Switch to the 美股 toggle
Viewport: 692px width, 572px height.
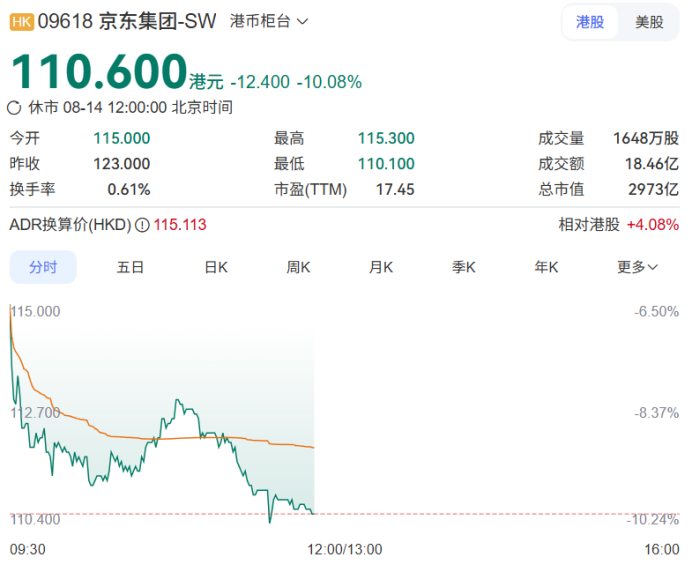[649, 22]
